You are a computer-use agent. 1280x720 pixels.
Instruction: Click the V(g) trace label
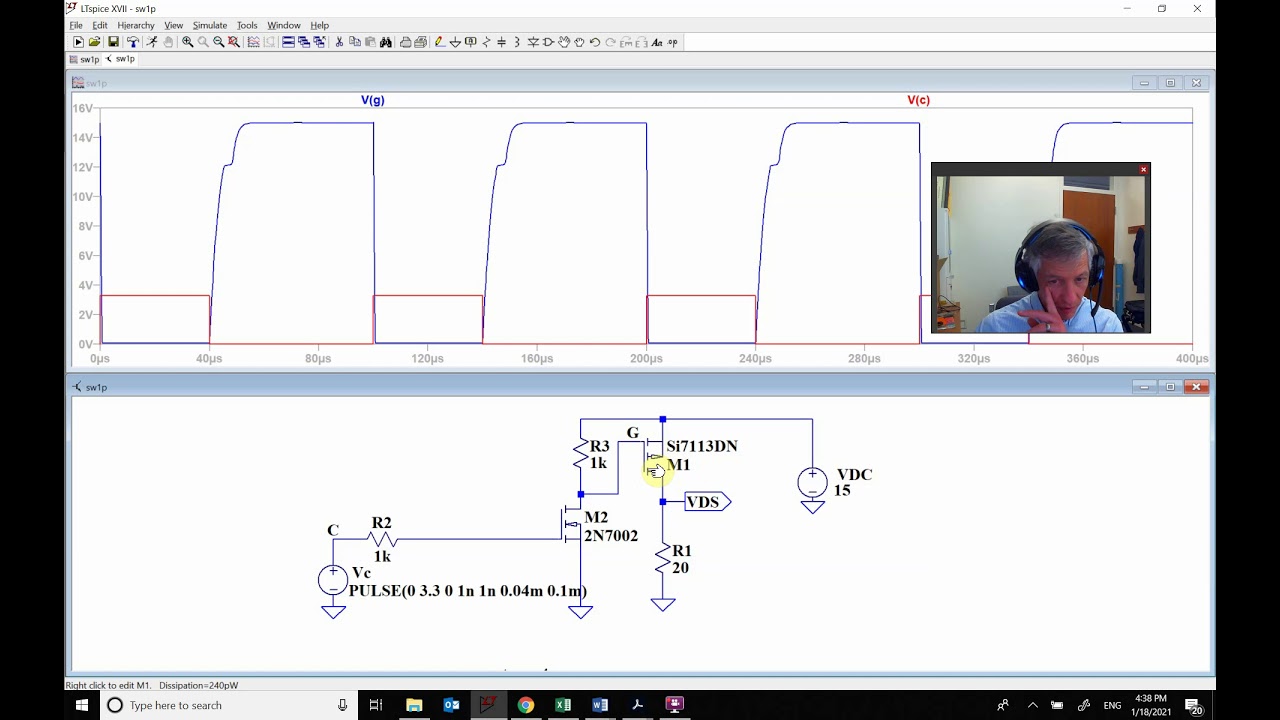pos(373,100)
